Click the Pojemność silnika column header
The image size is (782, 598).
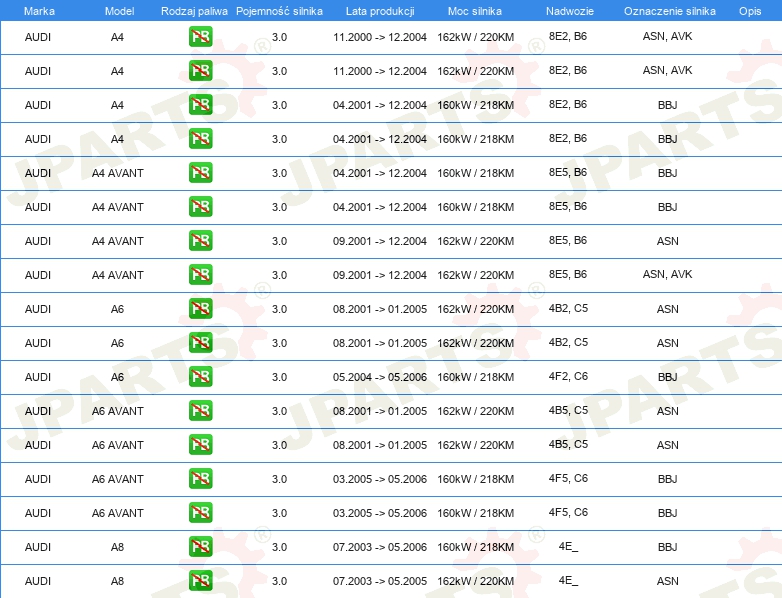point(279,10)
